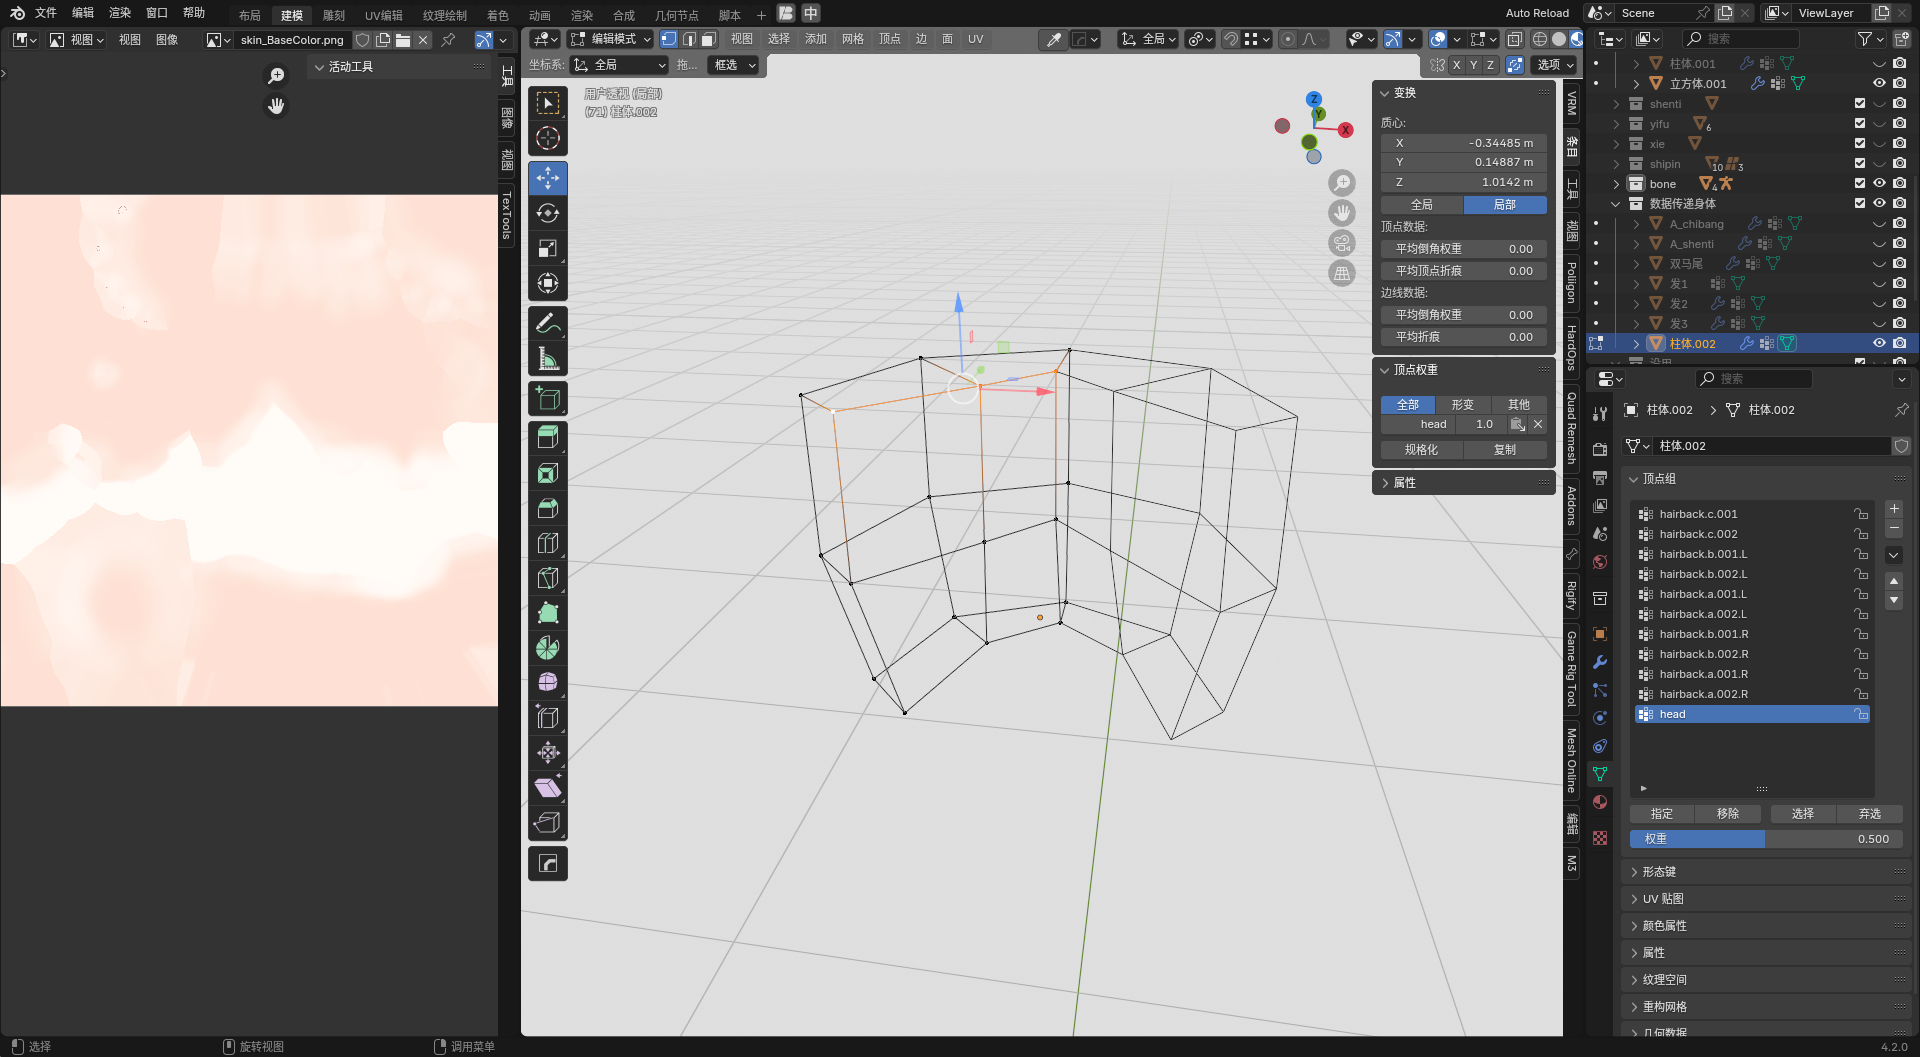Switch to vertex select mode
This screenshot has height=1057, width=1920.
pos(668,39)
